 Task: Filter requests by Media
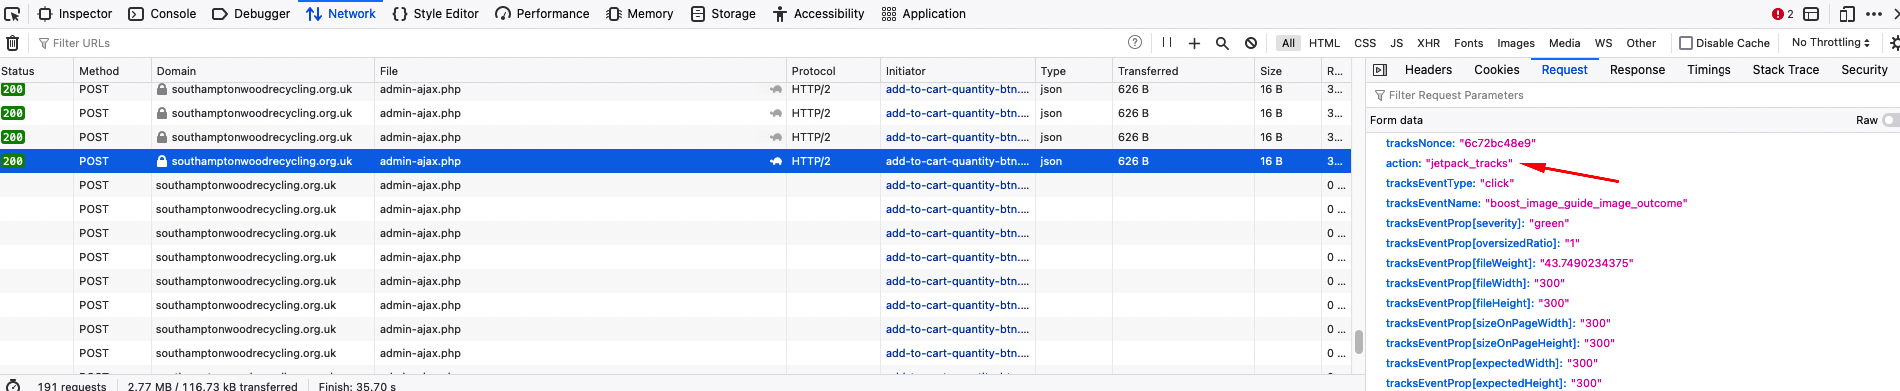pos(1564,43)
